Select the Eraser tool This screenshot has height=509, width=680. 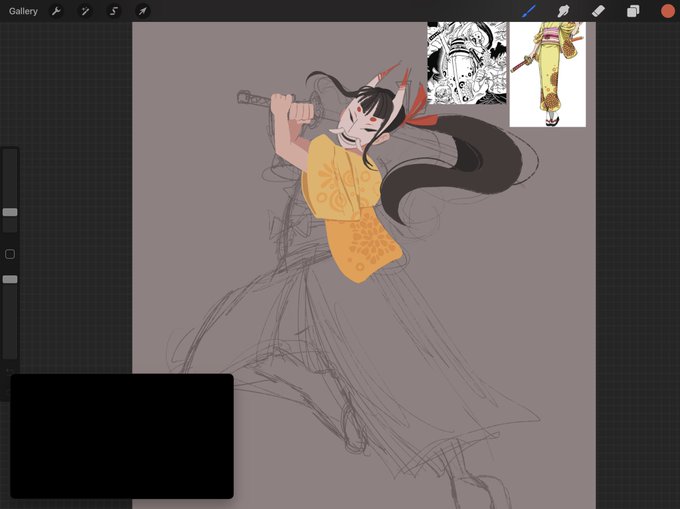click(598, 11)
